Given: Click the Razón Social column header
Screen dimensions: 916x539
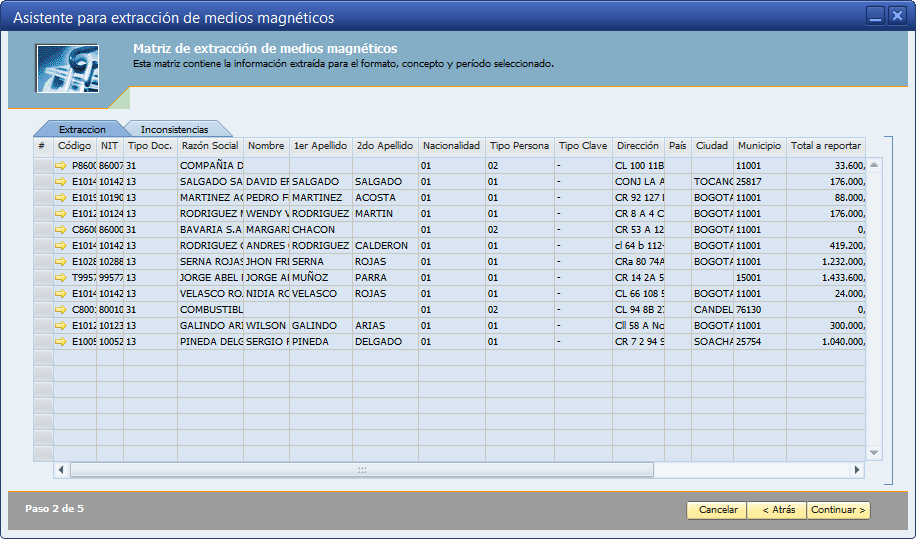Looking at the screenshot, I should (210, 146).
